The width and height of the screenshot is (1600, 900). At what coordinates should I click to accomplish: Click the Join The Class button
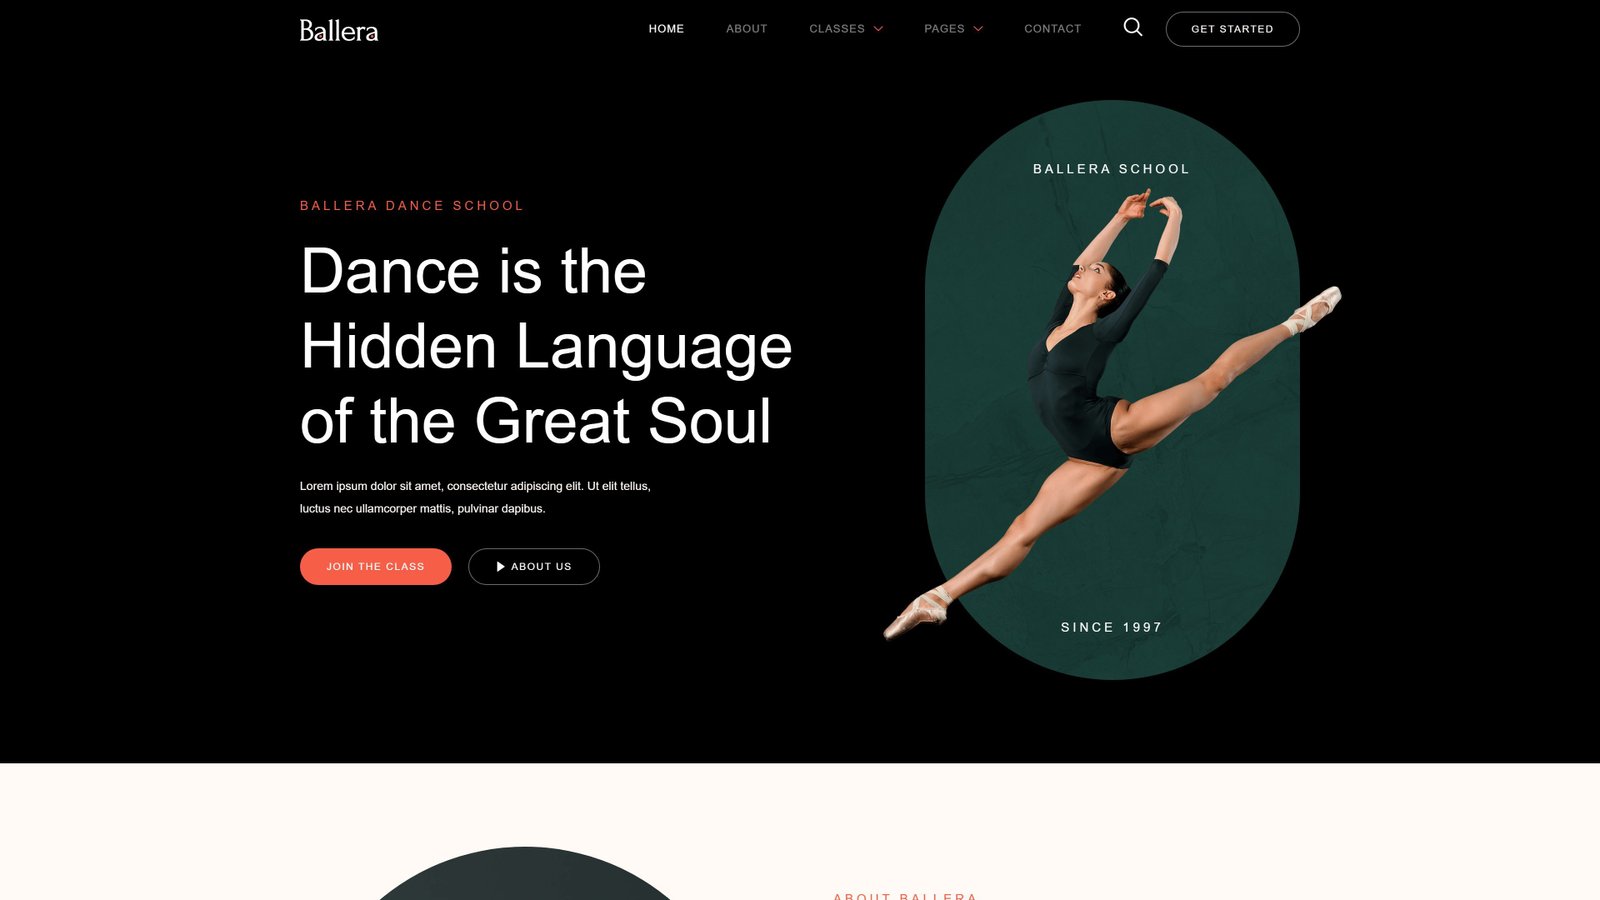376,566
